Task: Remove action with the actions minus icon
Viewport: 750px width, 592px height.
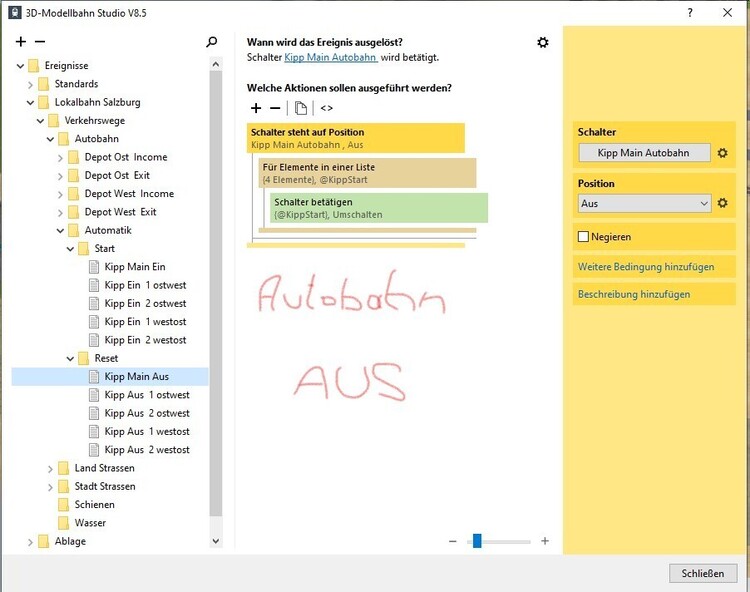Action: [x=275, y=108]
